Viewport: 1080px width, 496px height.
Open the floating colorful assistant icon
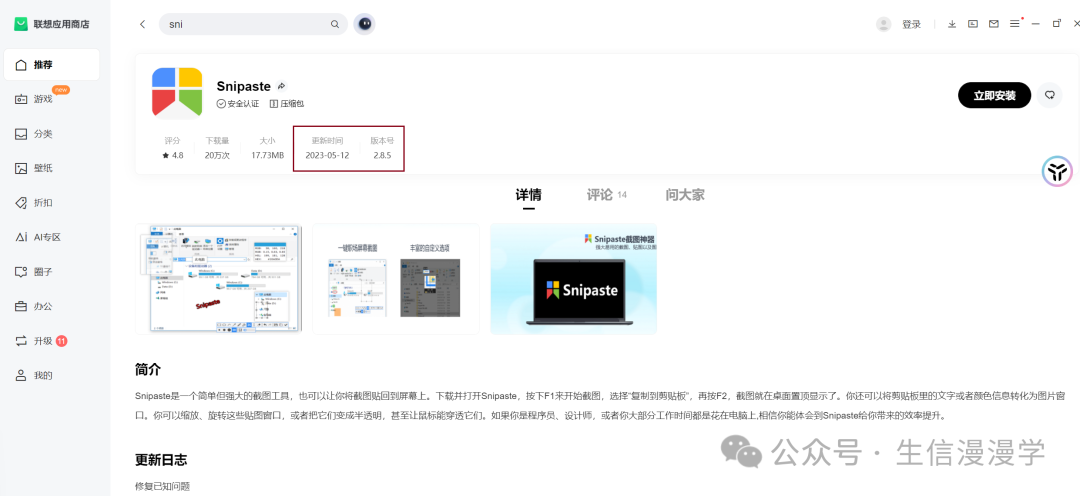tap(1057, 172)
